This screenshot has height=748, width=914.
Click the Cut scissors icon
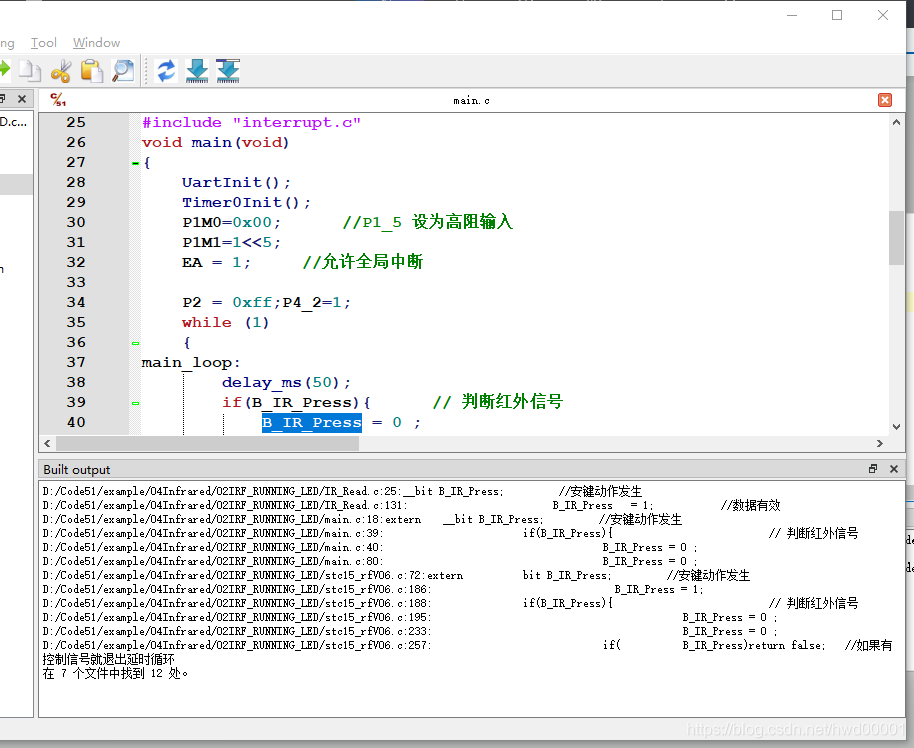click(61, 71)
